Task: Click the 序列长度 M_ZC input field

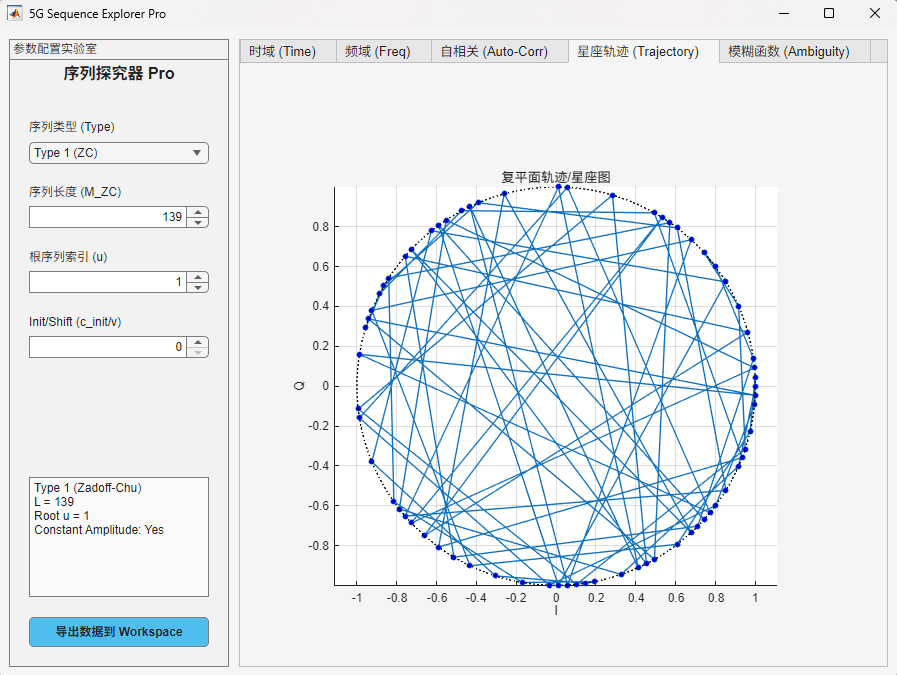Action: click(108, 217)
